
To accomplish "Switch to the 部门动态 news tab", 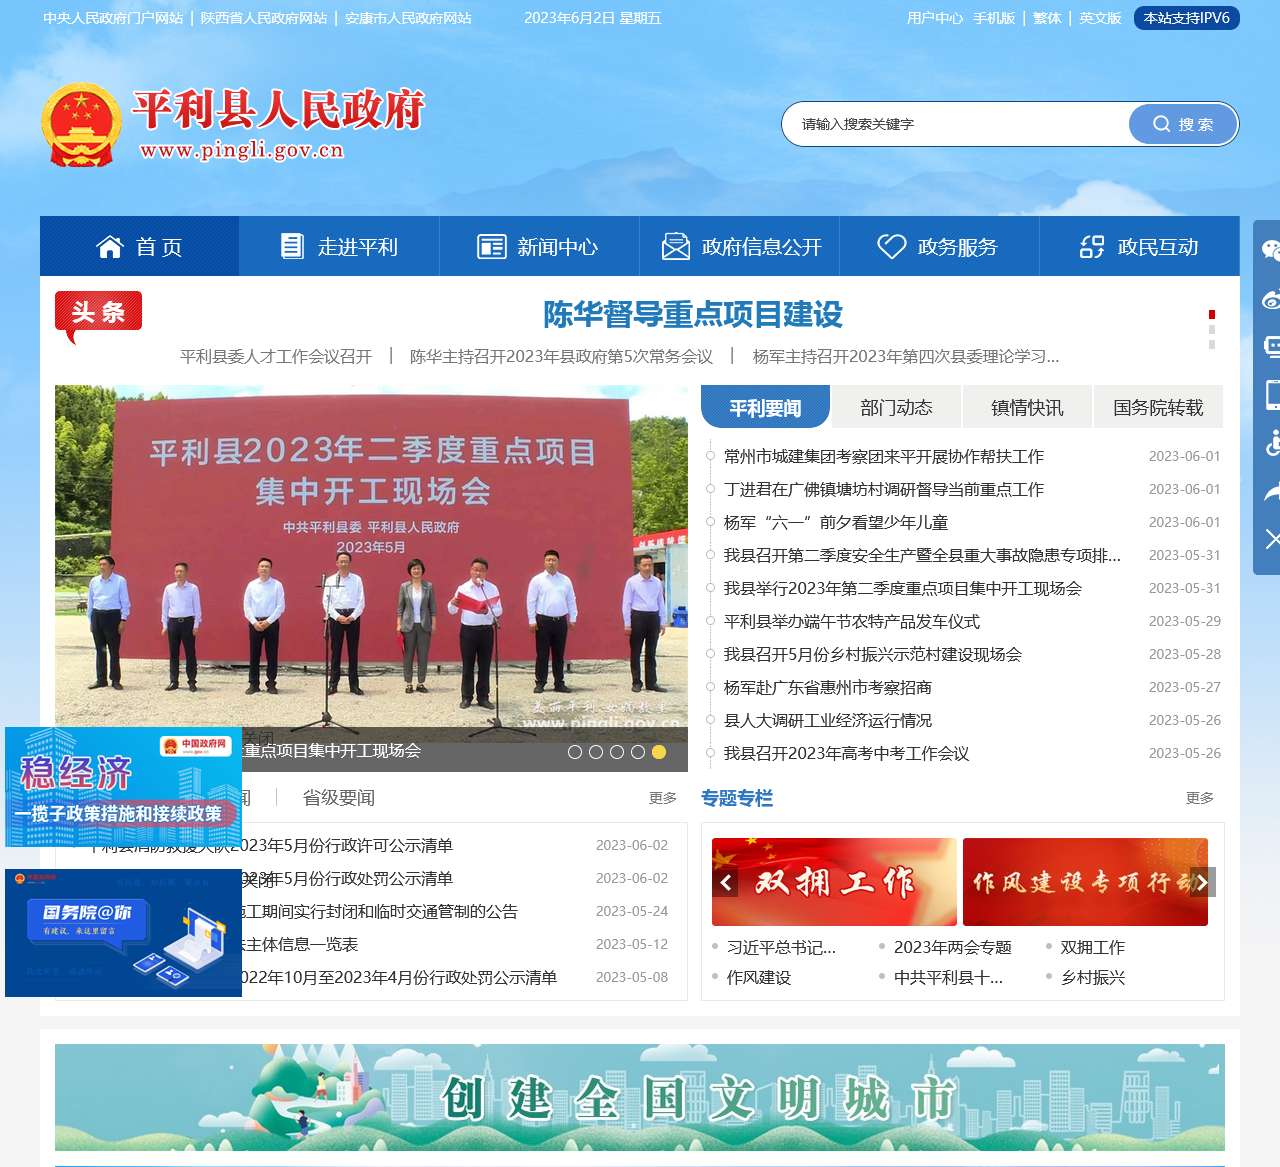I will pos(895,406).
